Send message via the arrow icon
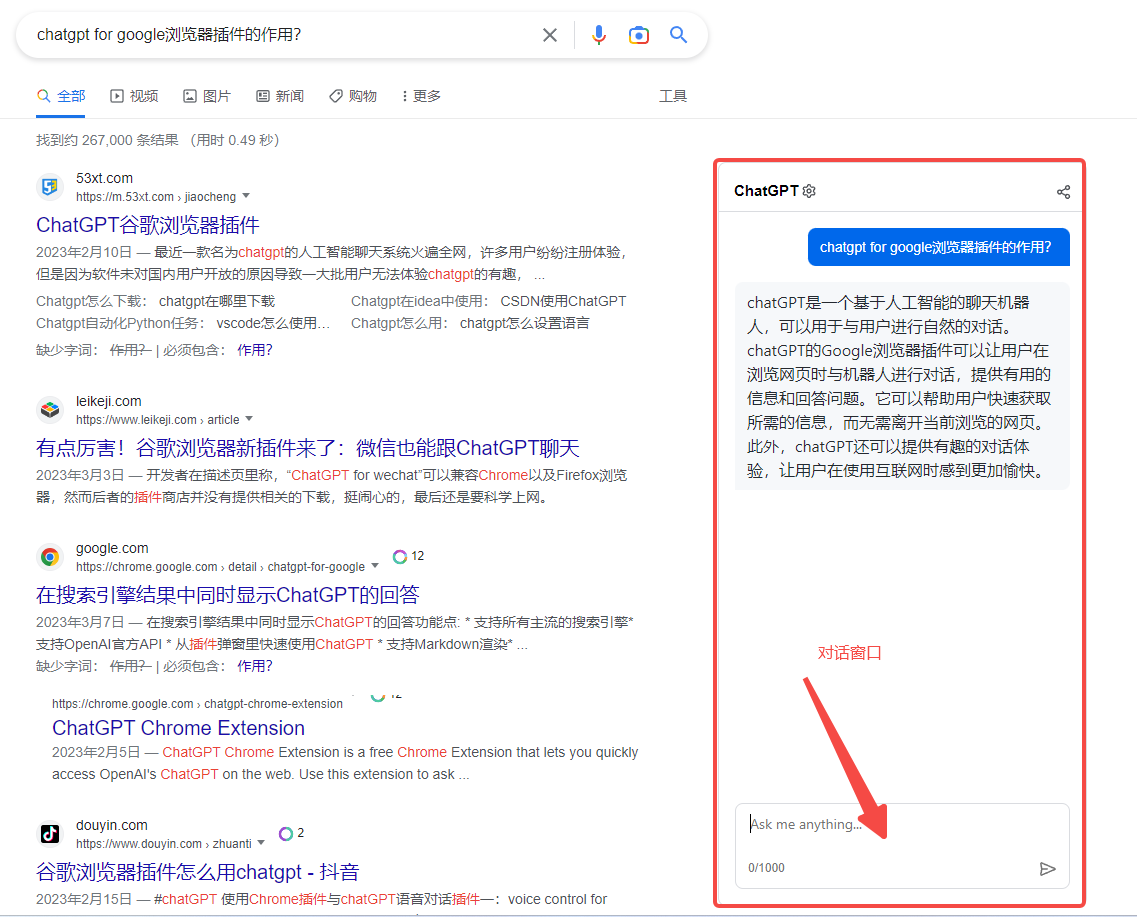Screen dimensions: 1137x917 [x=1049, y=869]
